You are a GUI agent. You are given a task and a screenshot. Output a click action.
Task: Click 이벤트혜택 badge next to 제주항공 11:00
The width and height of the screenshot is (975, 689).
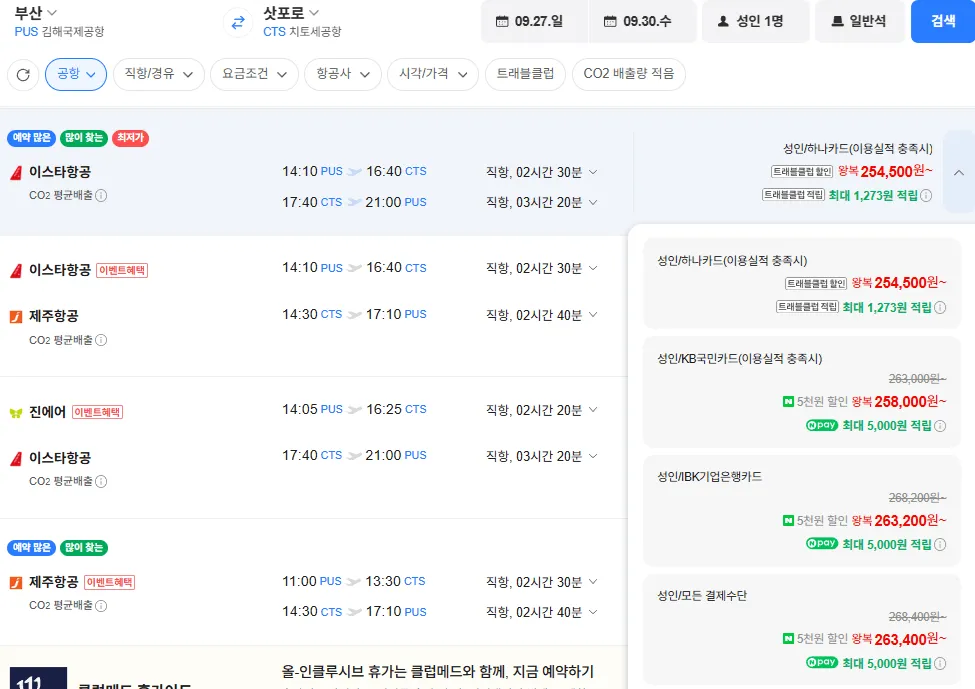click(109, 582)
